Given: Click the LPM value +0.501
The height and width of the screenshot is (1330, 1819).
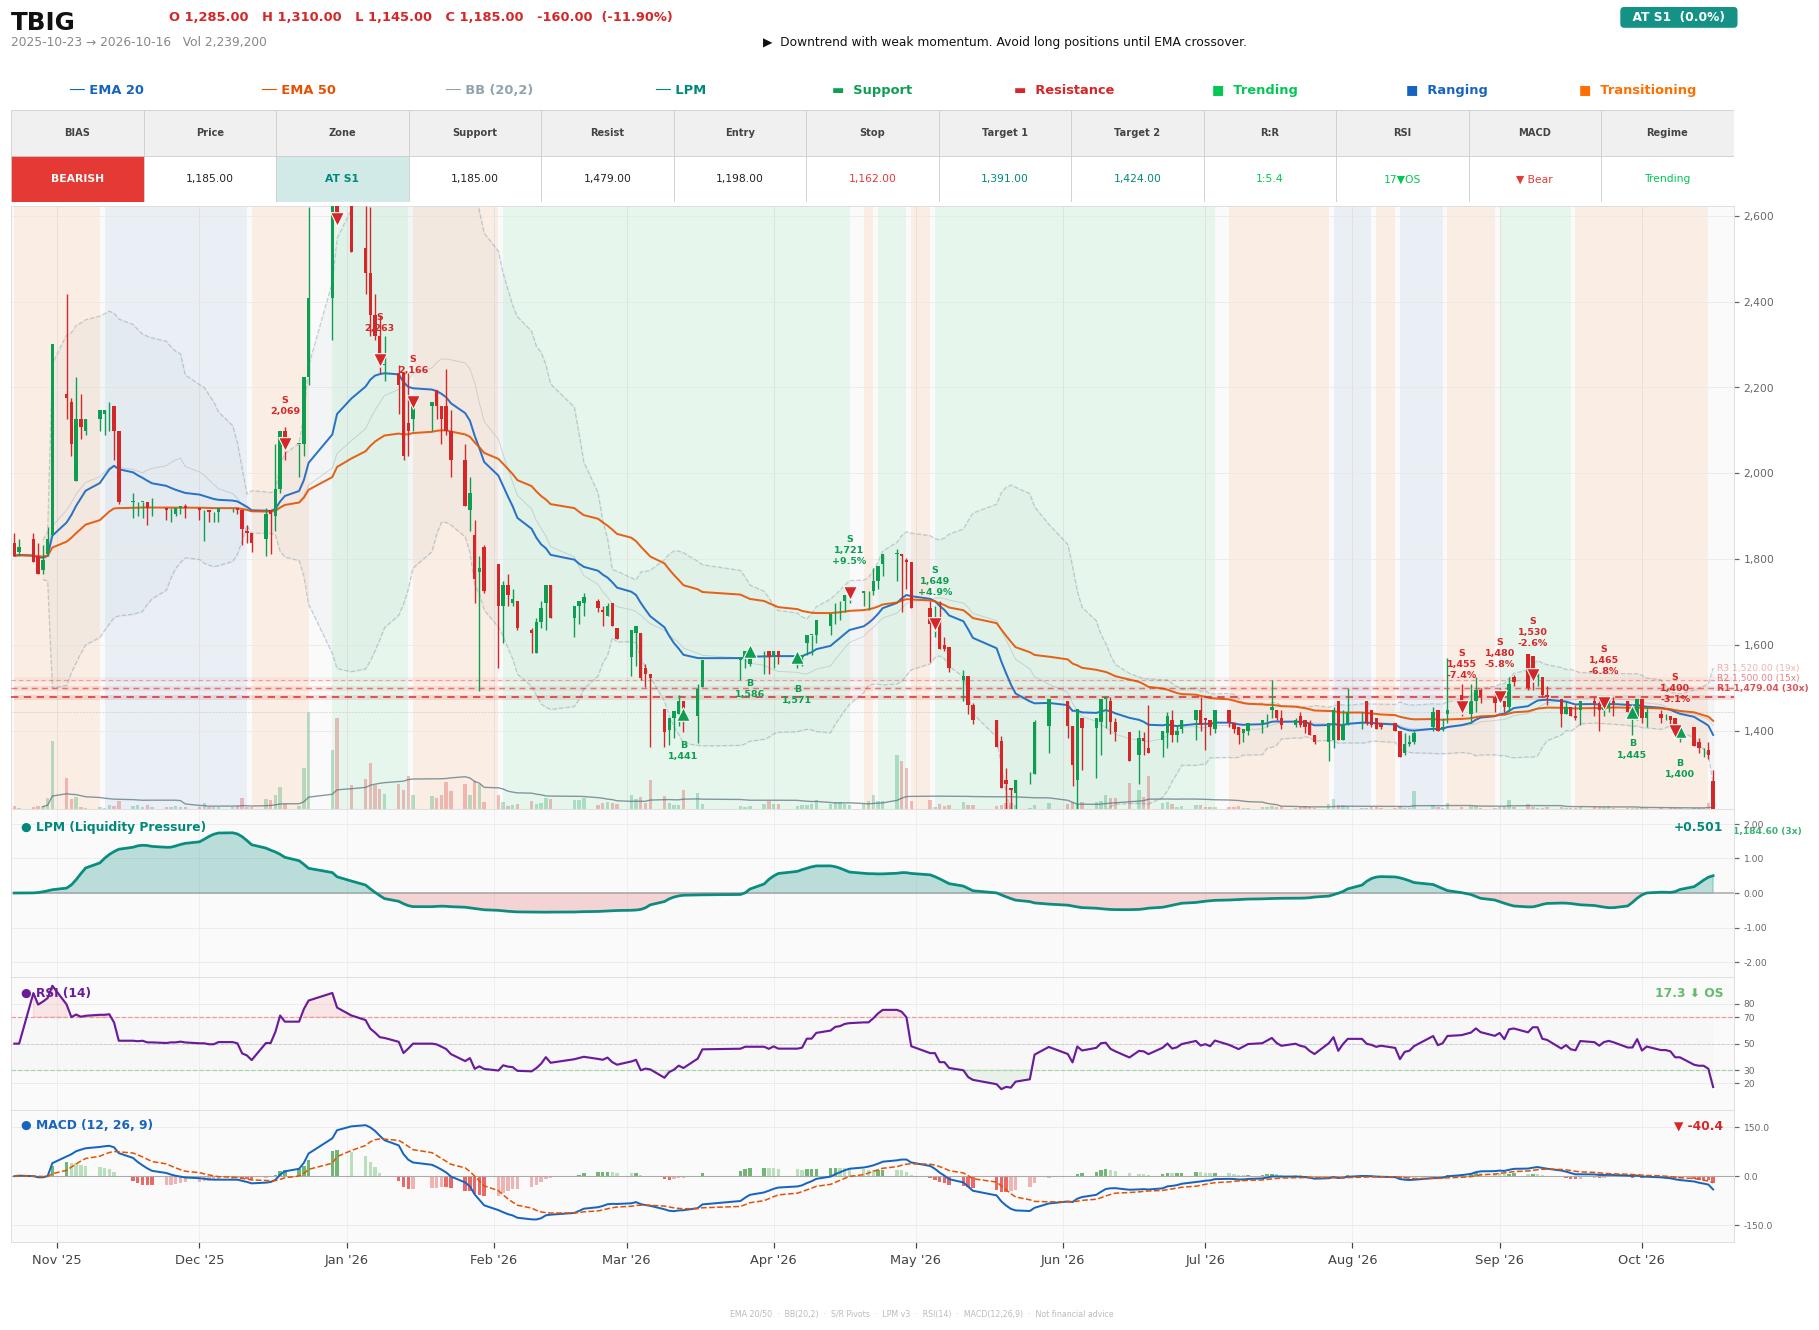Looking at the screenshot, I should tap(1698, 827).
